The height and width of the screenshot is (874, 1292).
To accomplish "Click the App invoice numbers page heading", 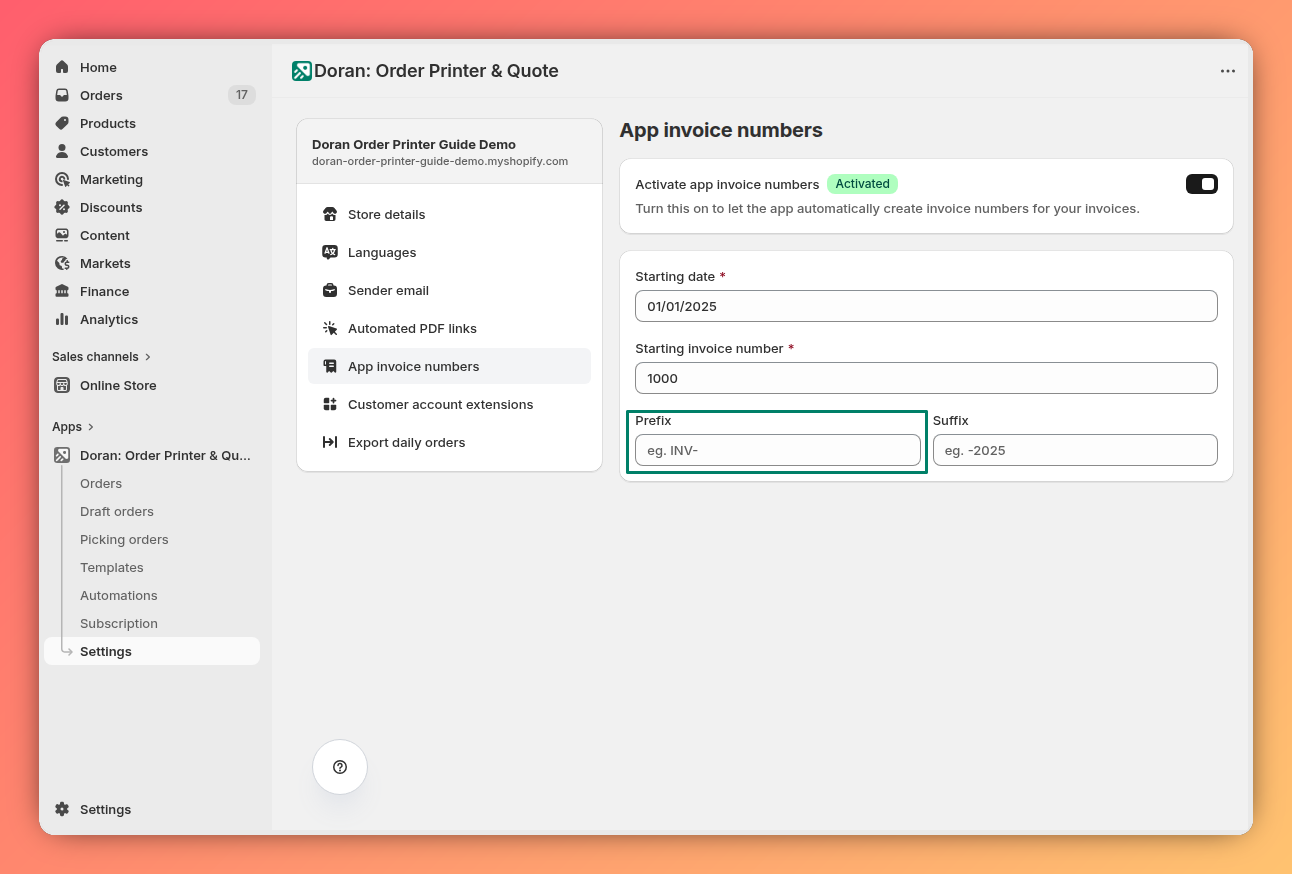I will pyautogui.click(x=721, y=130).
